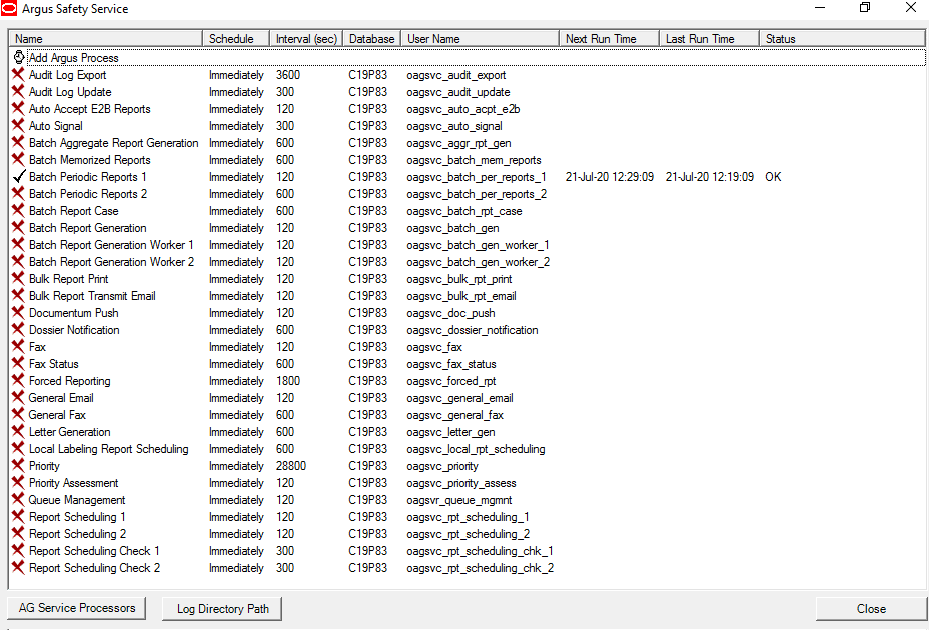Click the red X icon beside Forced Reporting
Viewport: 929px width, 630px height.
pyautogui.click(x=18, y=380)
